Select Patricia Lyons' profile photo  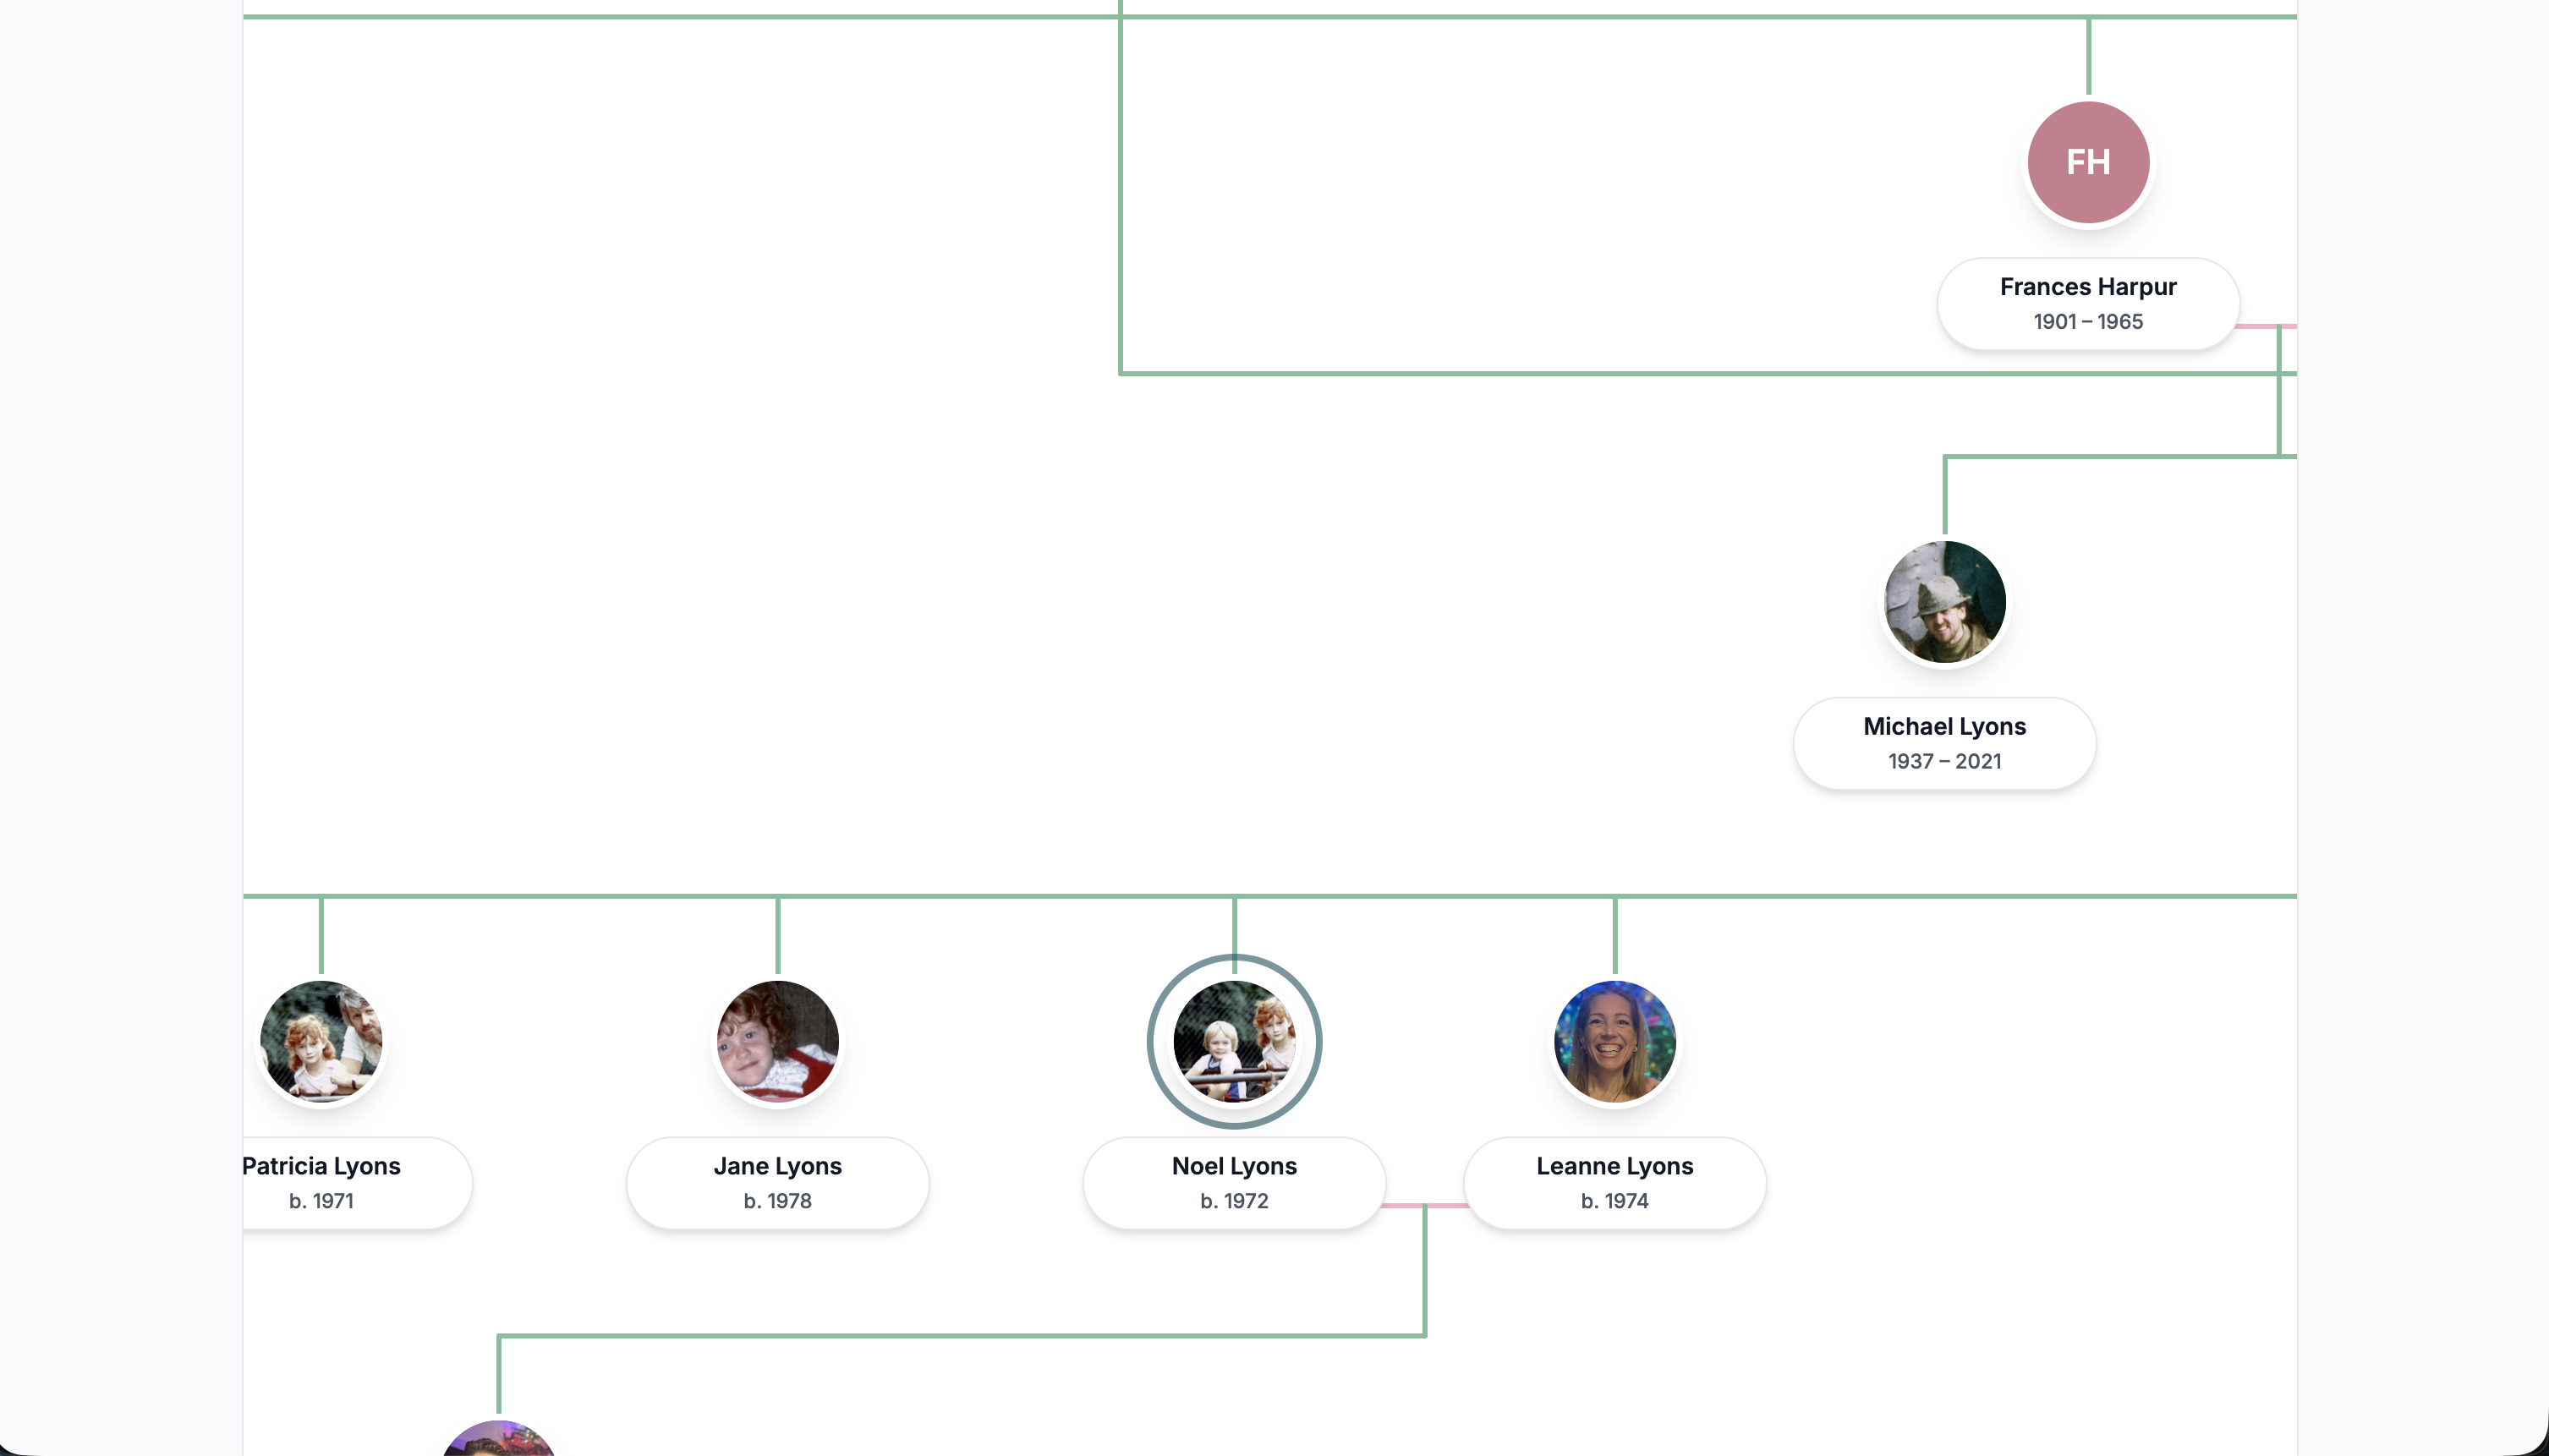(321, 1041)
